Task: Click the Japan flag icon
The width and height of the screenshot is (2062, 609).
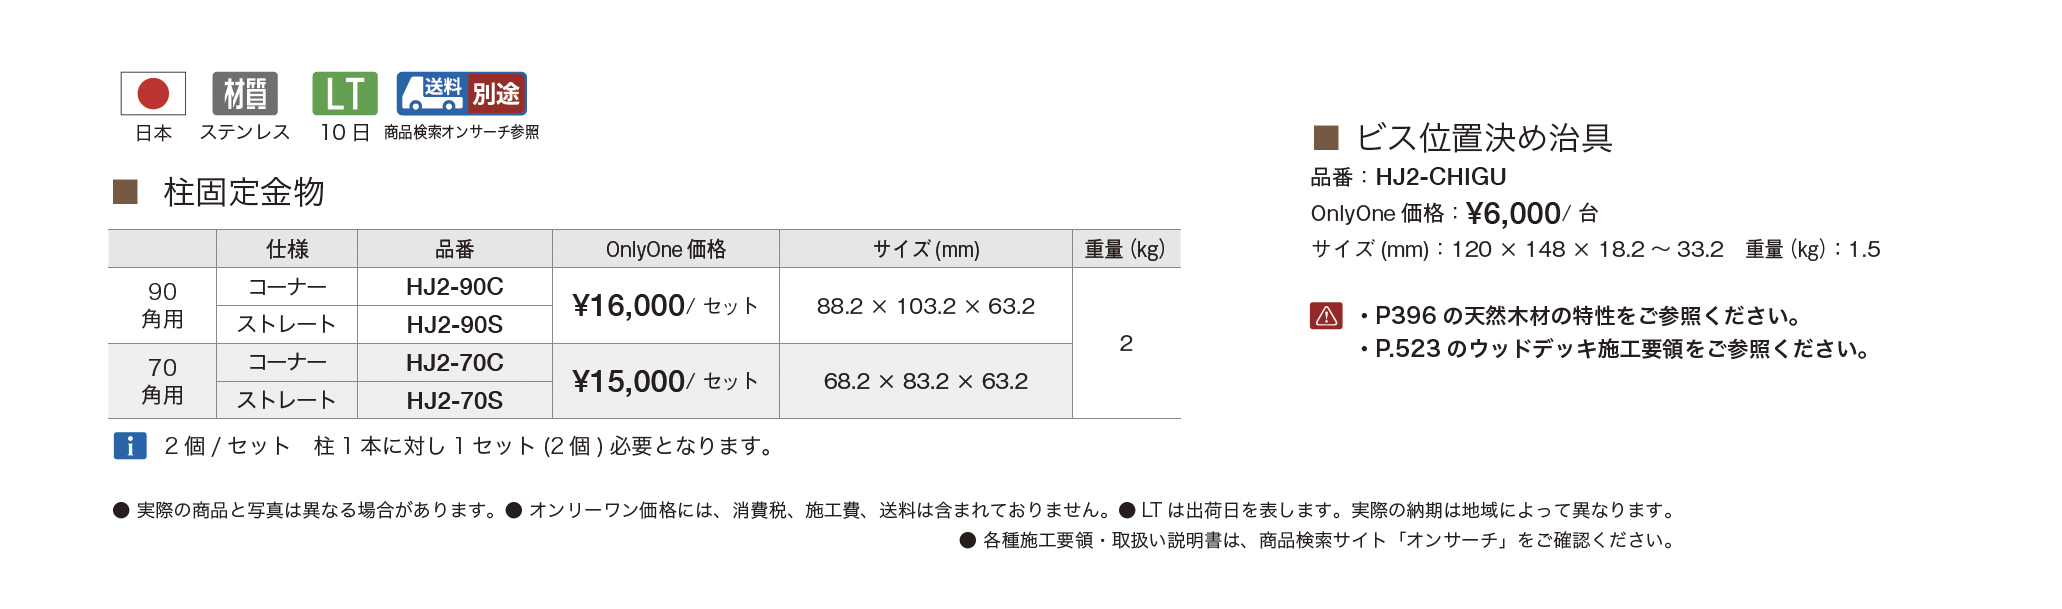Action: point(153,94)
